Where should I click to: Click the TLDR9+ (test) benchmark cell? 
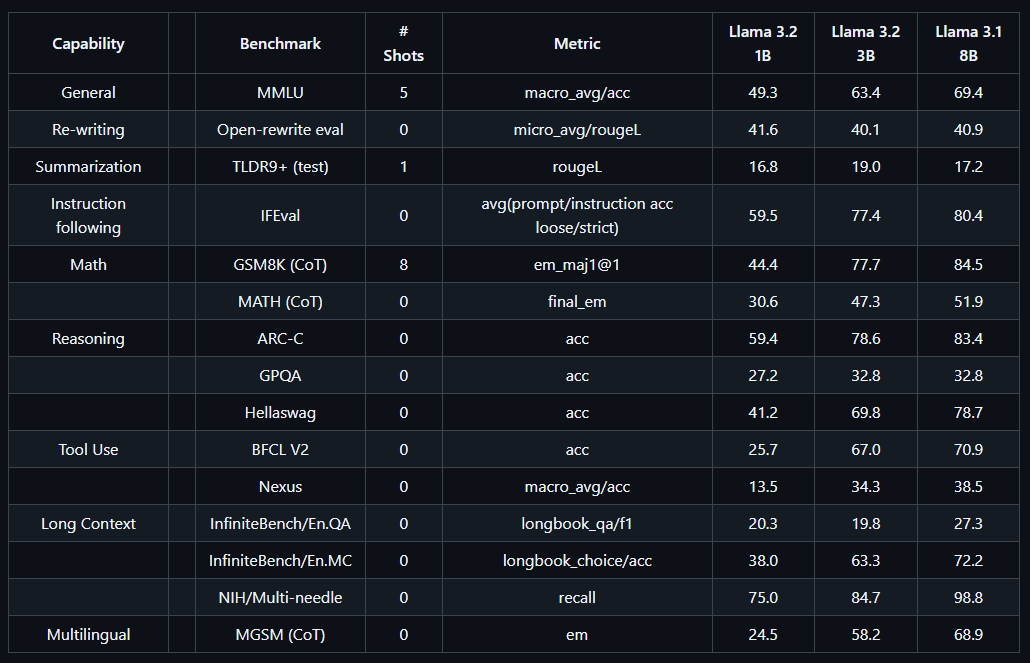280,167
